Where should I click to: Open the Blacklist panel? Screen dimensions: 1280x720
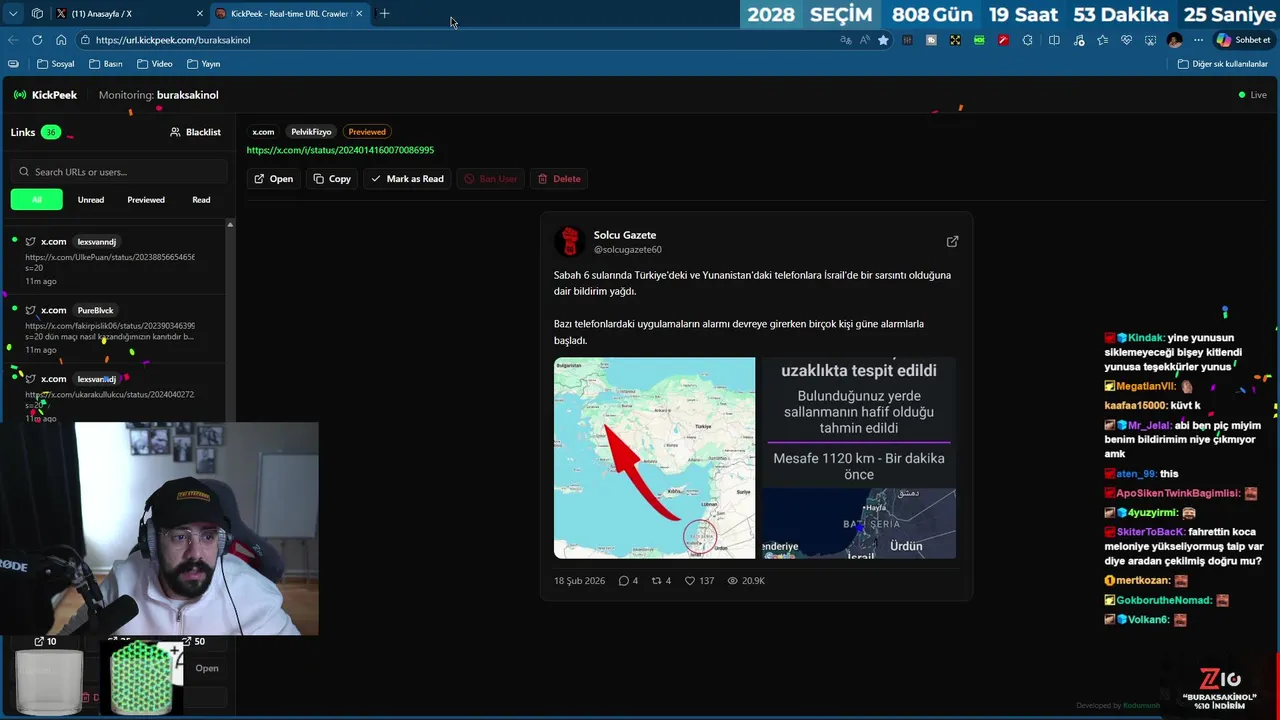pos(195,132)
